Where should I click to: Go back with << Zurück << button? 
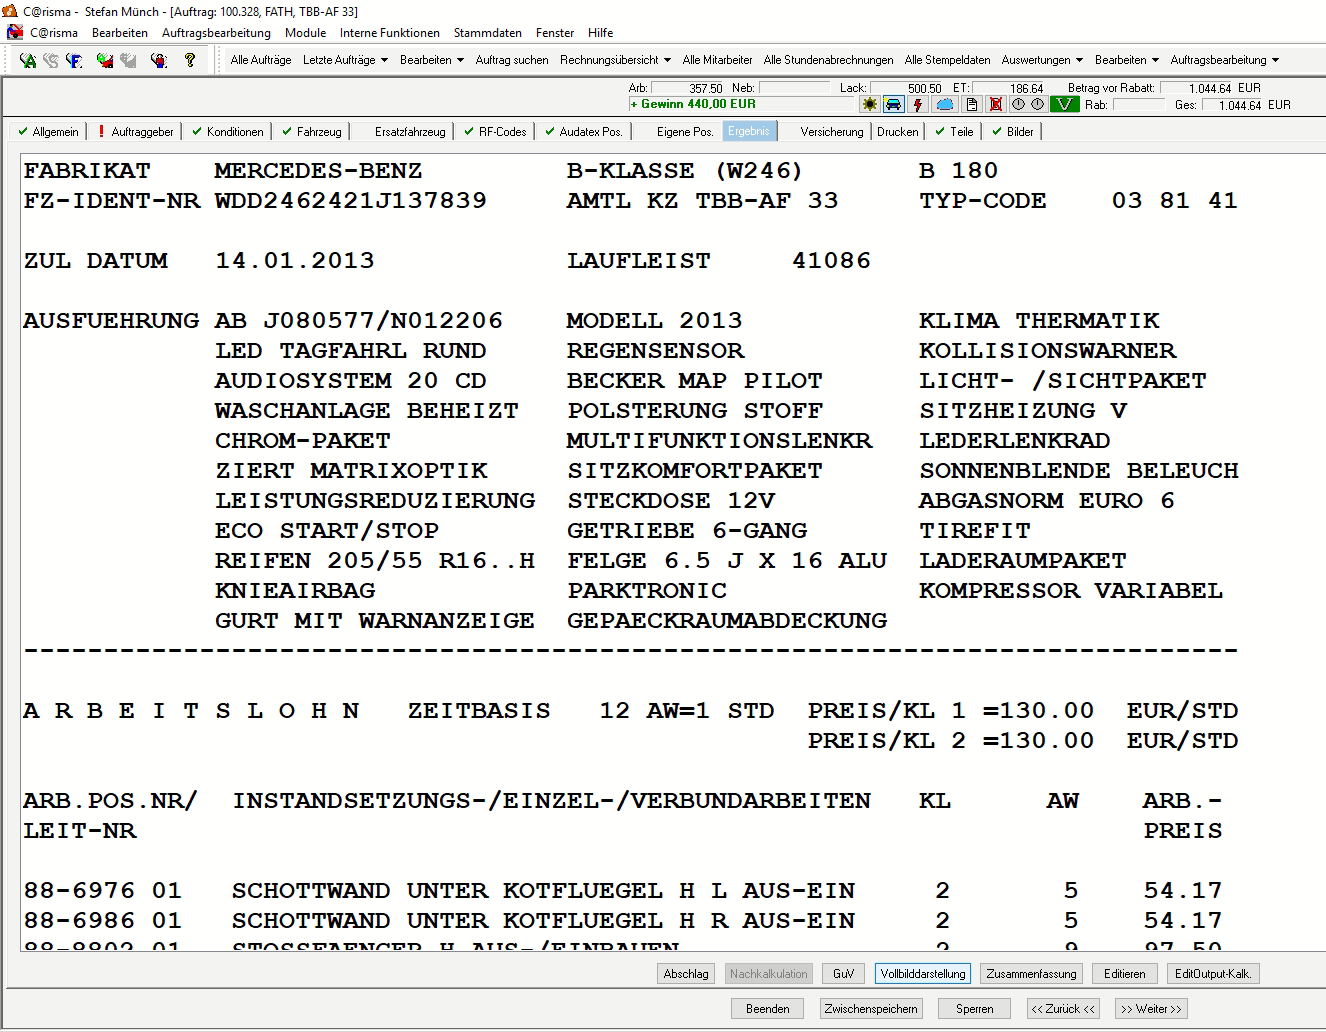pyautogui.click(x=1063, y=1009)
